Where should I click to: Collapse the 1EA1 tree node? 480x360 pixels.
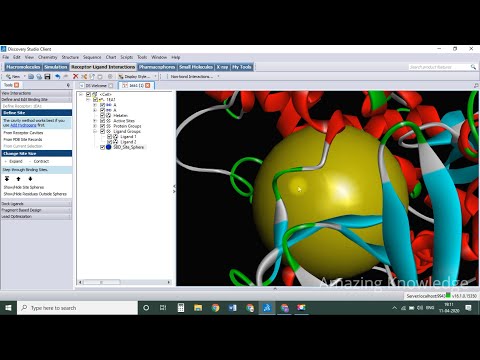coord(88,100)
